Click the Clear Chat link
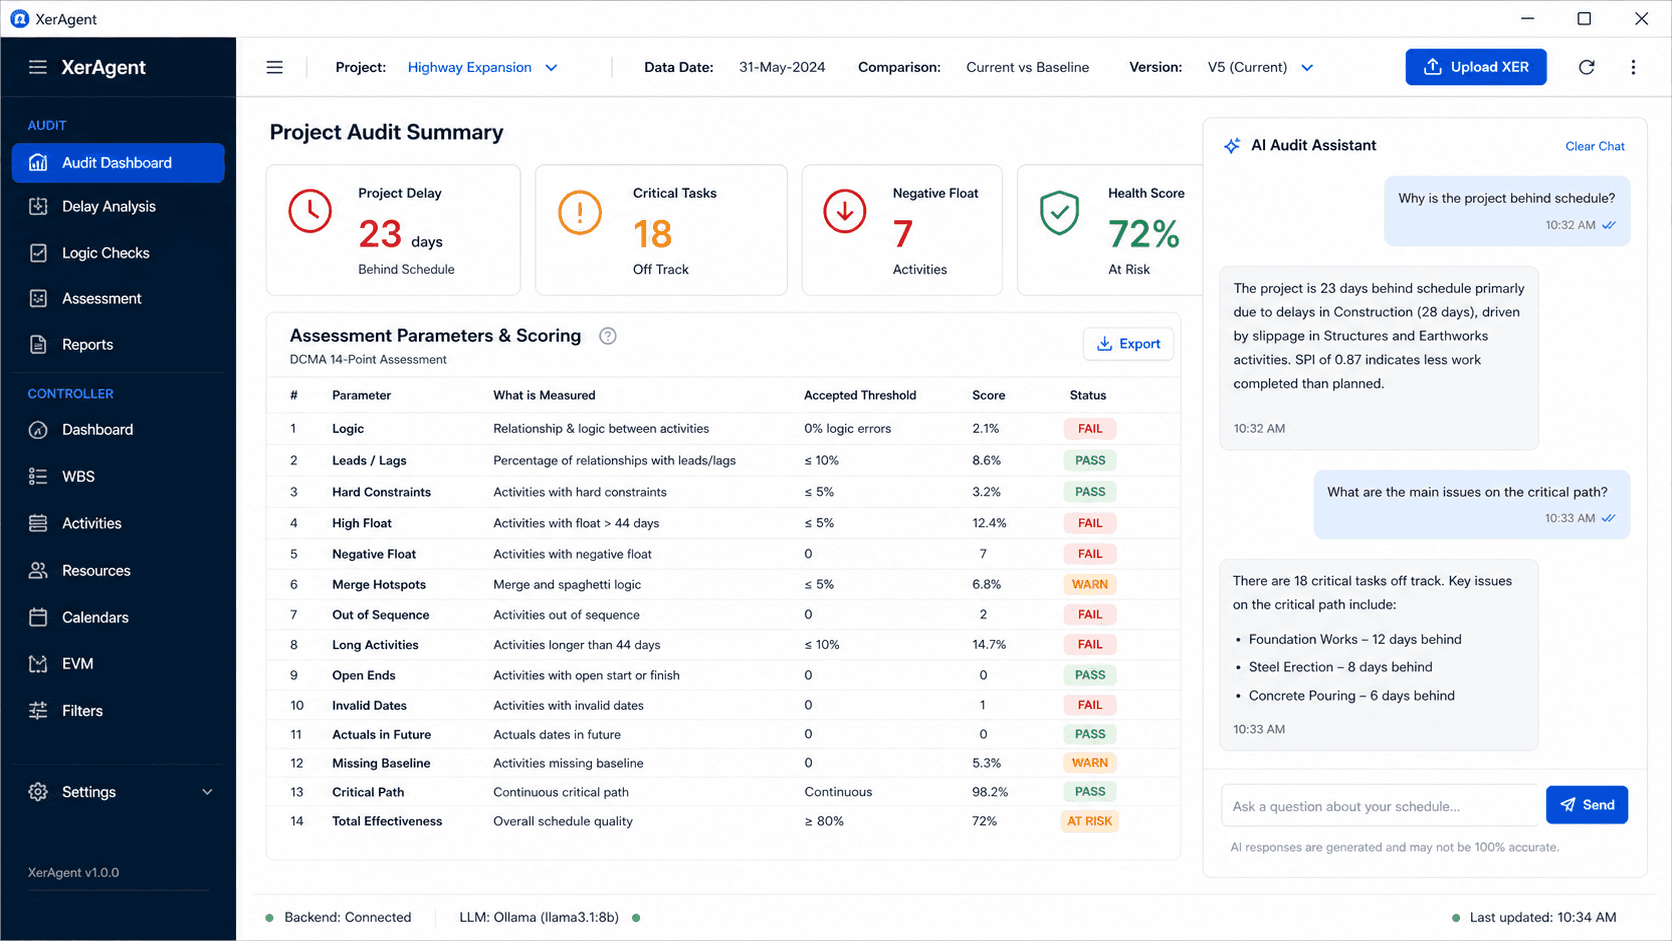 1594,146
